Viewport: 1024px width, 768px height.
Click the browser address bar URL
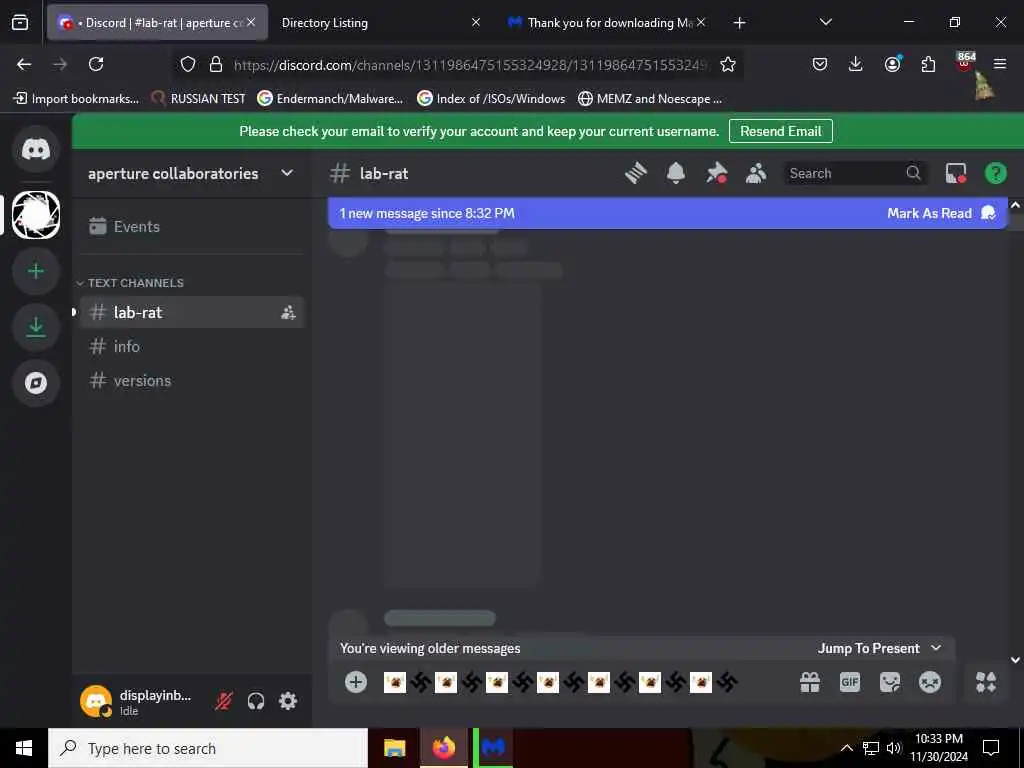pyautogui.click(x=470, y=65)
